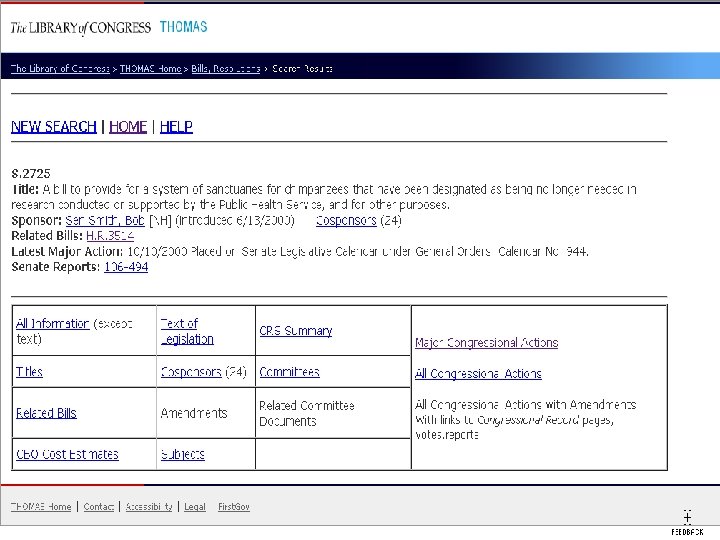
Task: Open Senate Report 106-494
Action: 126,267
